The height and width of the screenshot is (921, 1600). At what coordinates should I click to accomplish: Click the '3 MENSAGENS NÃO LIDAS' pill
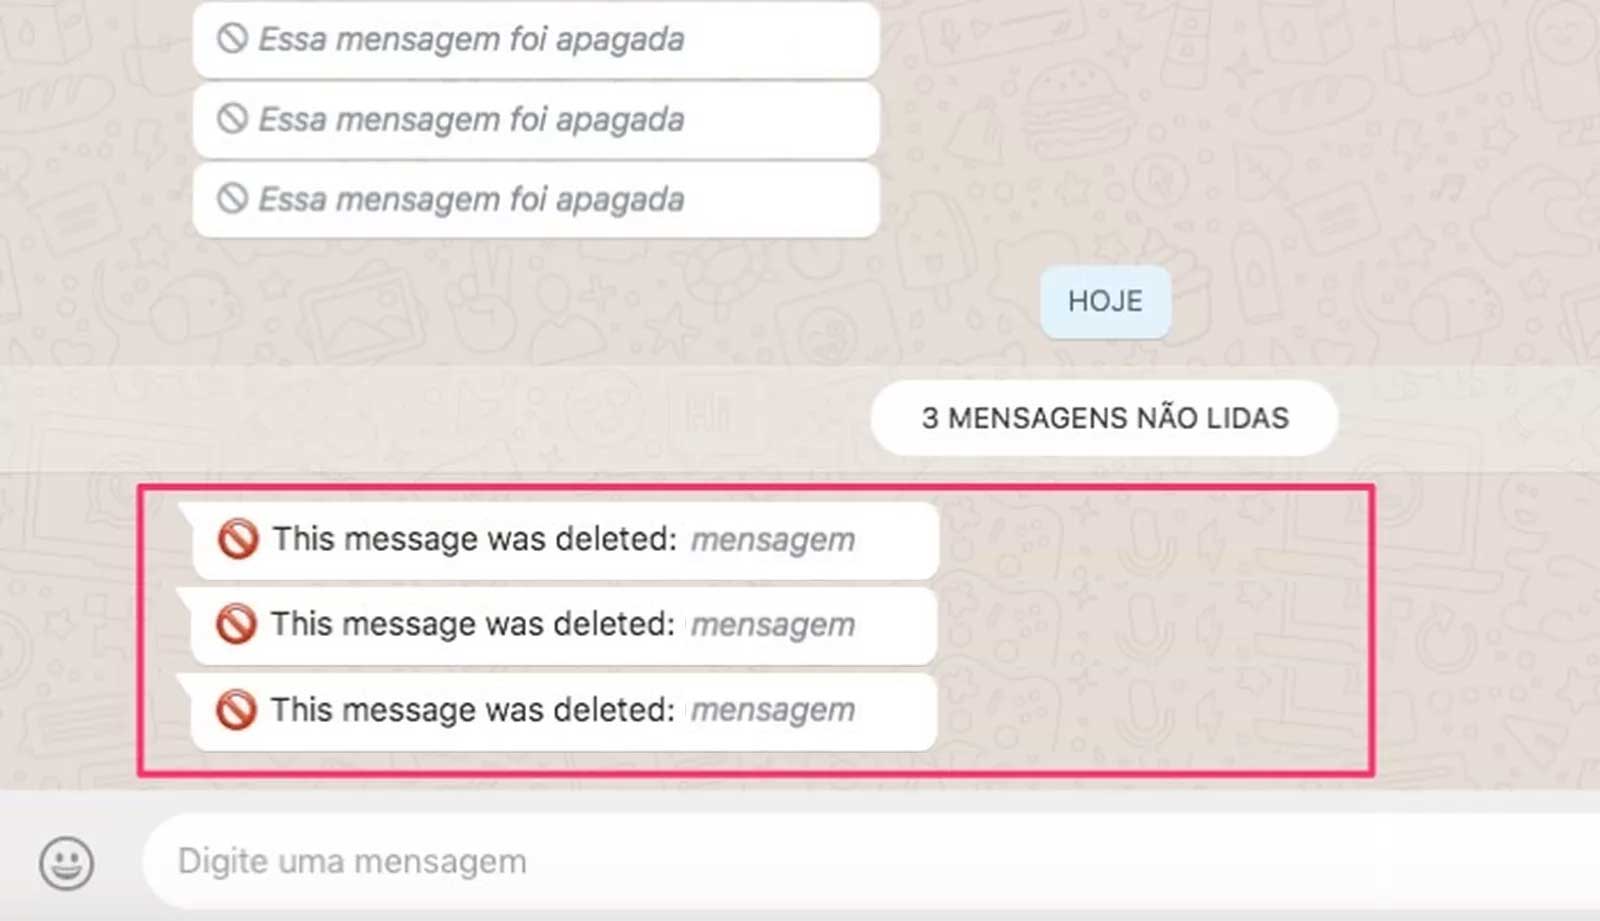click(x=1104, y=418)
